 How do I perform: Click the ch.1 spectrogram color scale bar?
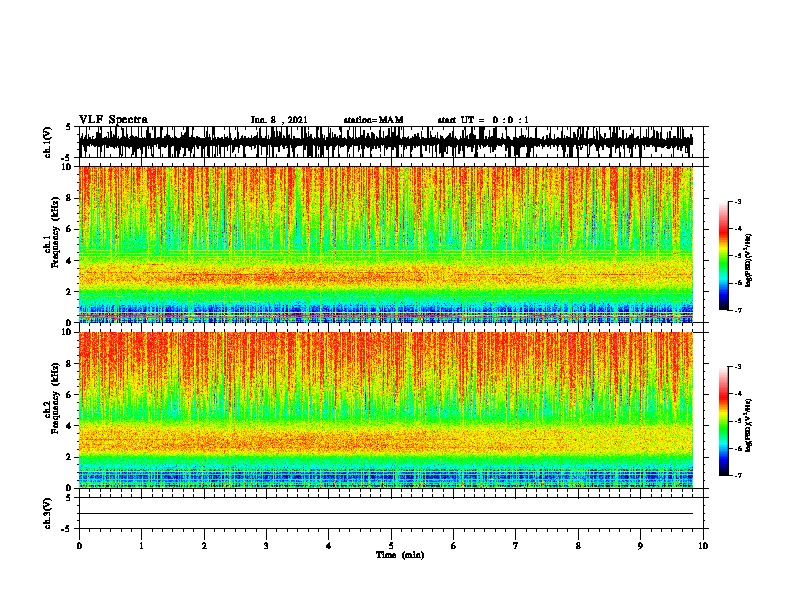(724, 256)
